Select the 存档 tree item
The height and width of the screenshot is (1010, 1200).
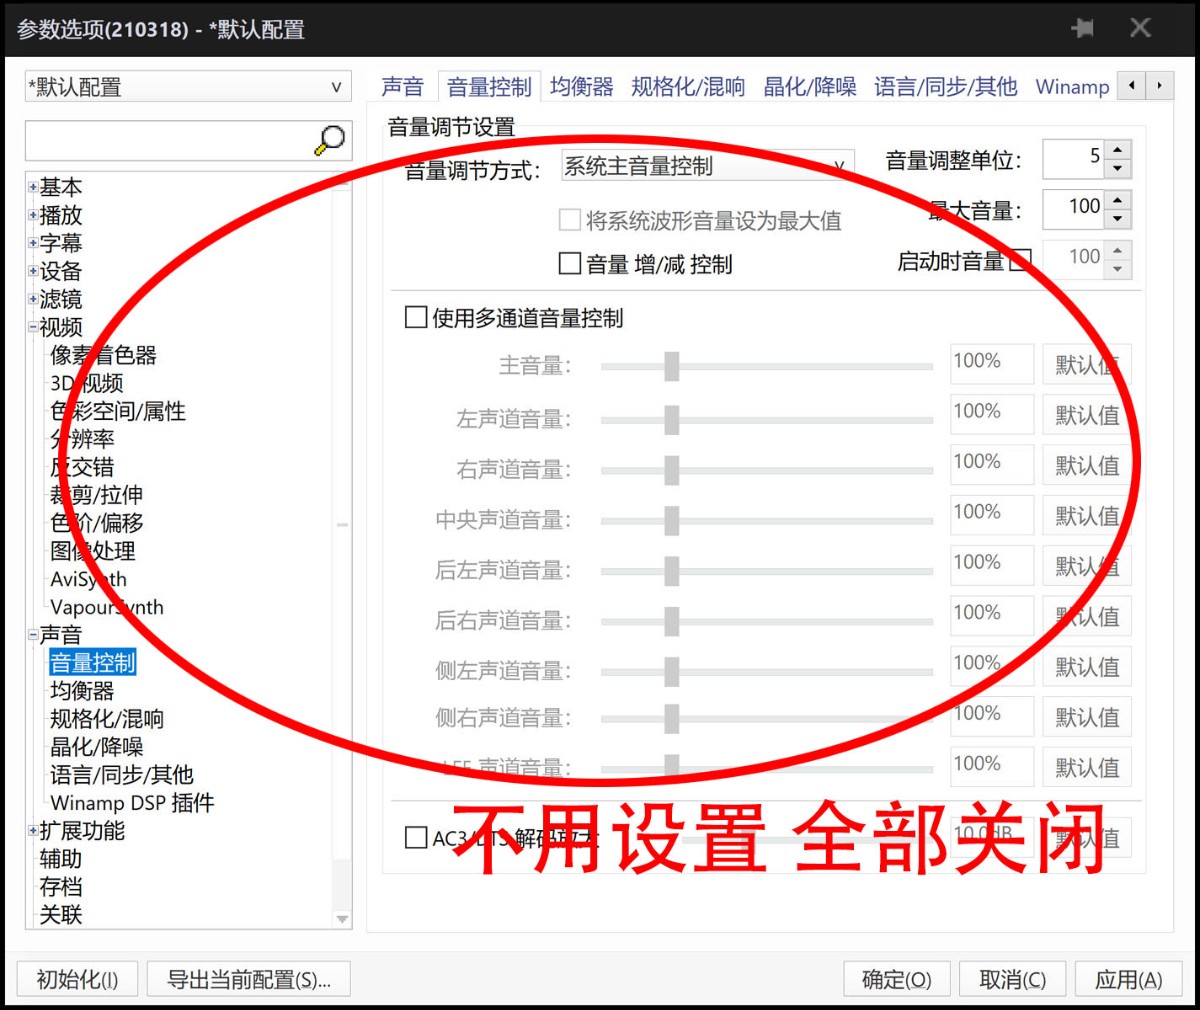tap(61, 887)
